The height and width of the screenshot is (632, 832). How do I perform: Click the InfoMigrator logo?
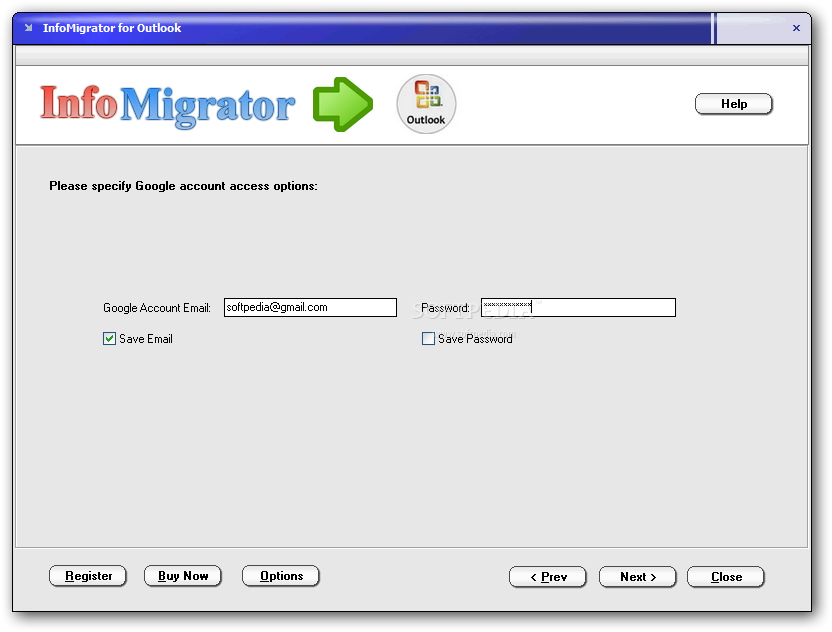tap(167, 106)
